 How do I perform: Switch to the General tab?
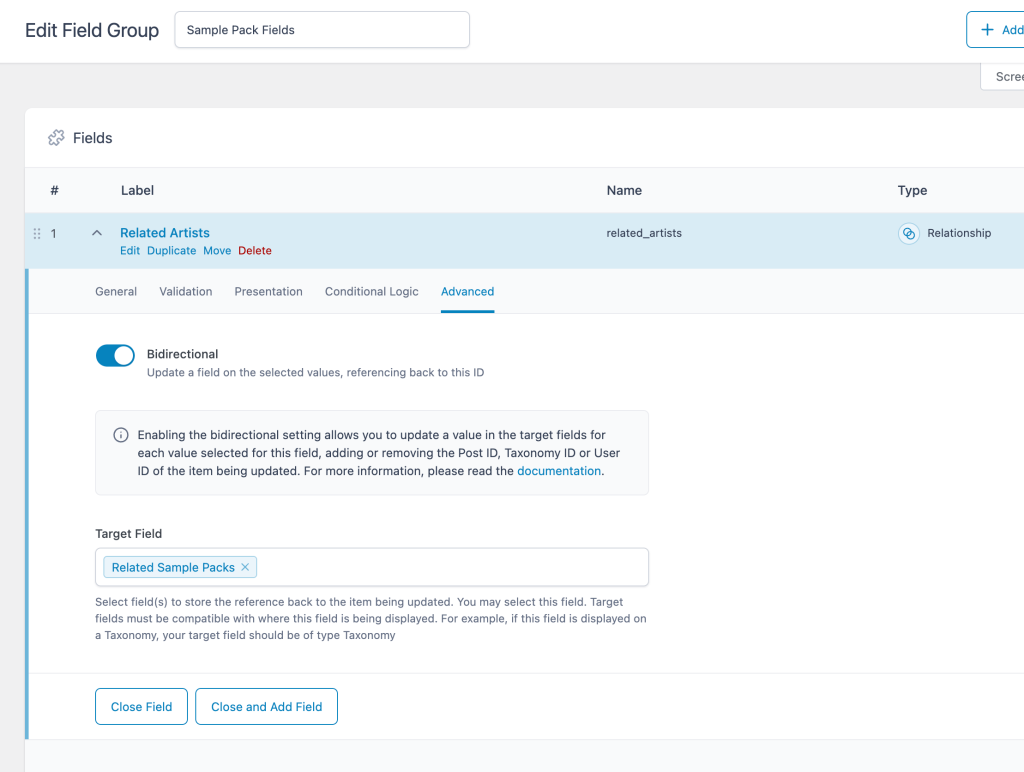[116, 292]
